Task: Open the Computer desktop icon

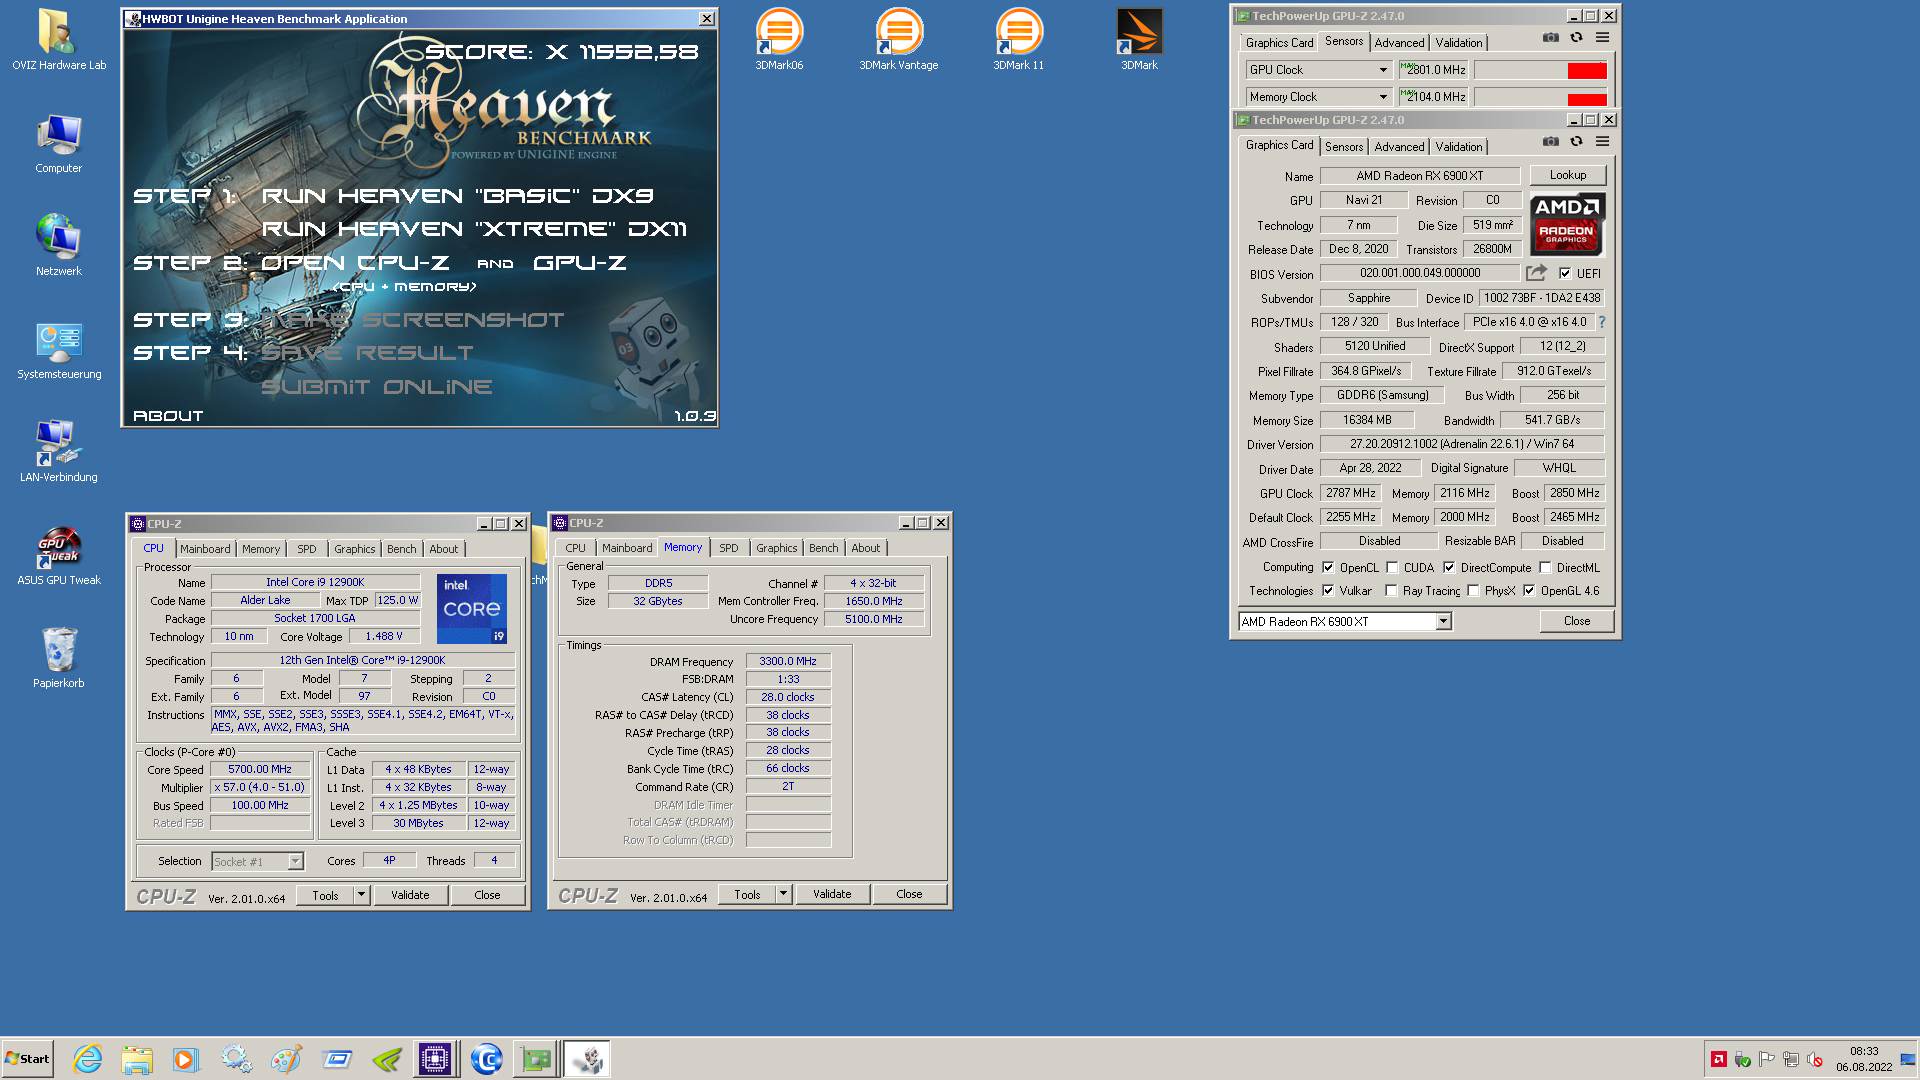Action: pos(59,143)
